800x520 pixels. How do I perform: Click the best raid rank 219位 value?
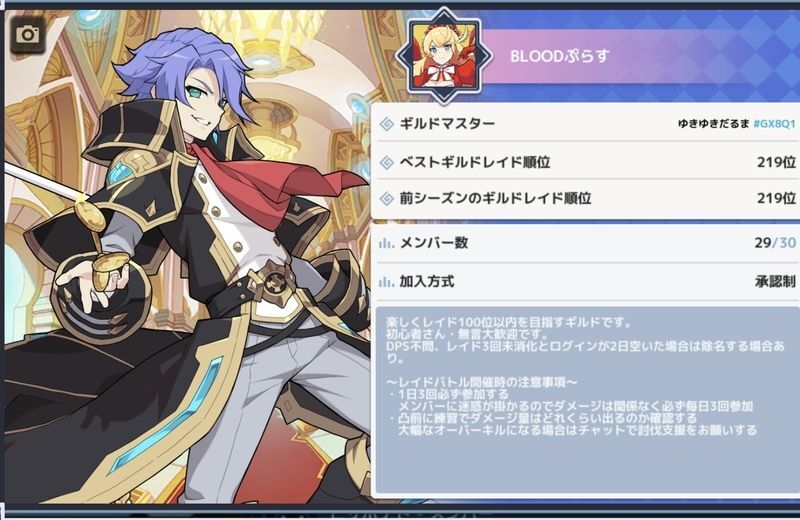click(776, 162)
